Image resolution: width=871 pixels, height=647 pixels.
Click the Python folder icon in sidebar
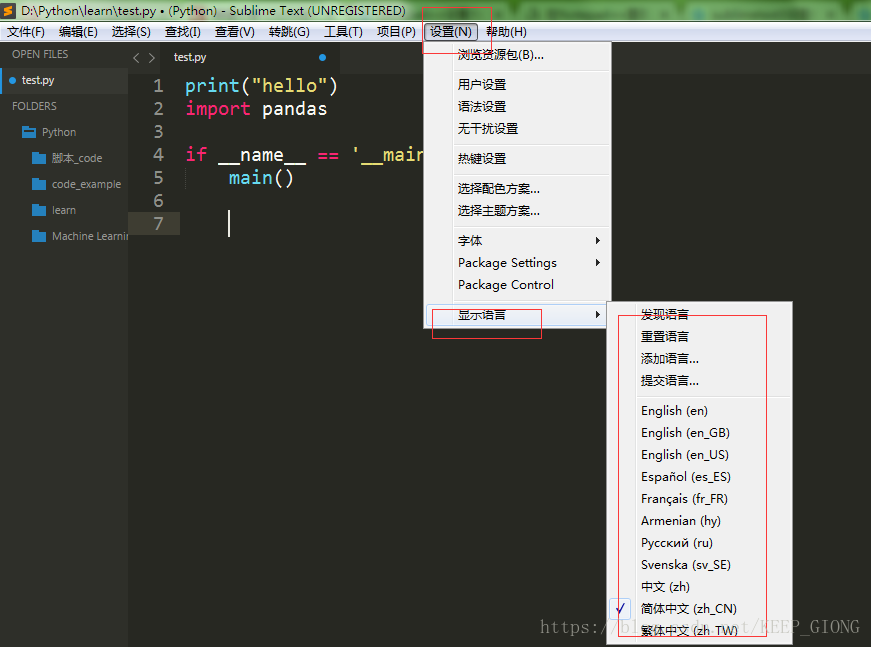(x=29, y=132)
